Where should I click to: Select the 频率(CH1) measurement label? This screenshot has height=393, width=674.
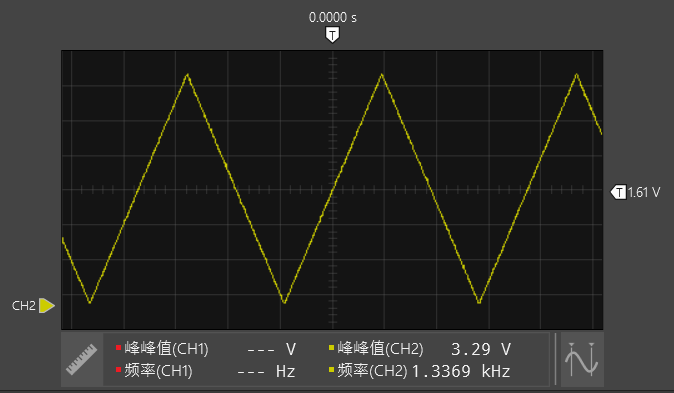click(x=158, y=371)
